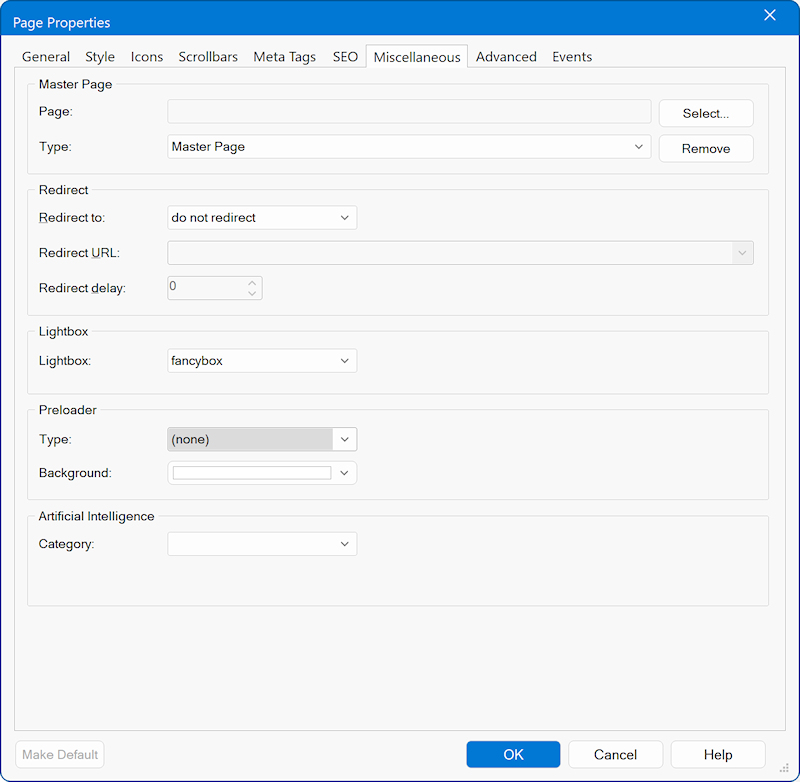Close the Page Properties dialog
This screenshot has height=782, width=800.
click(769, 15)
